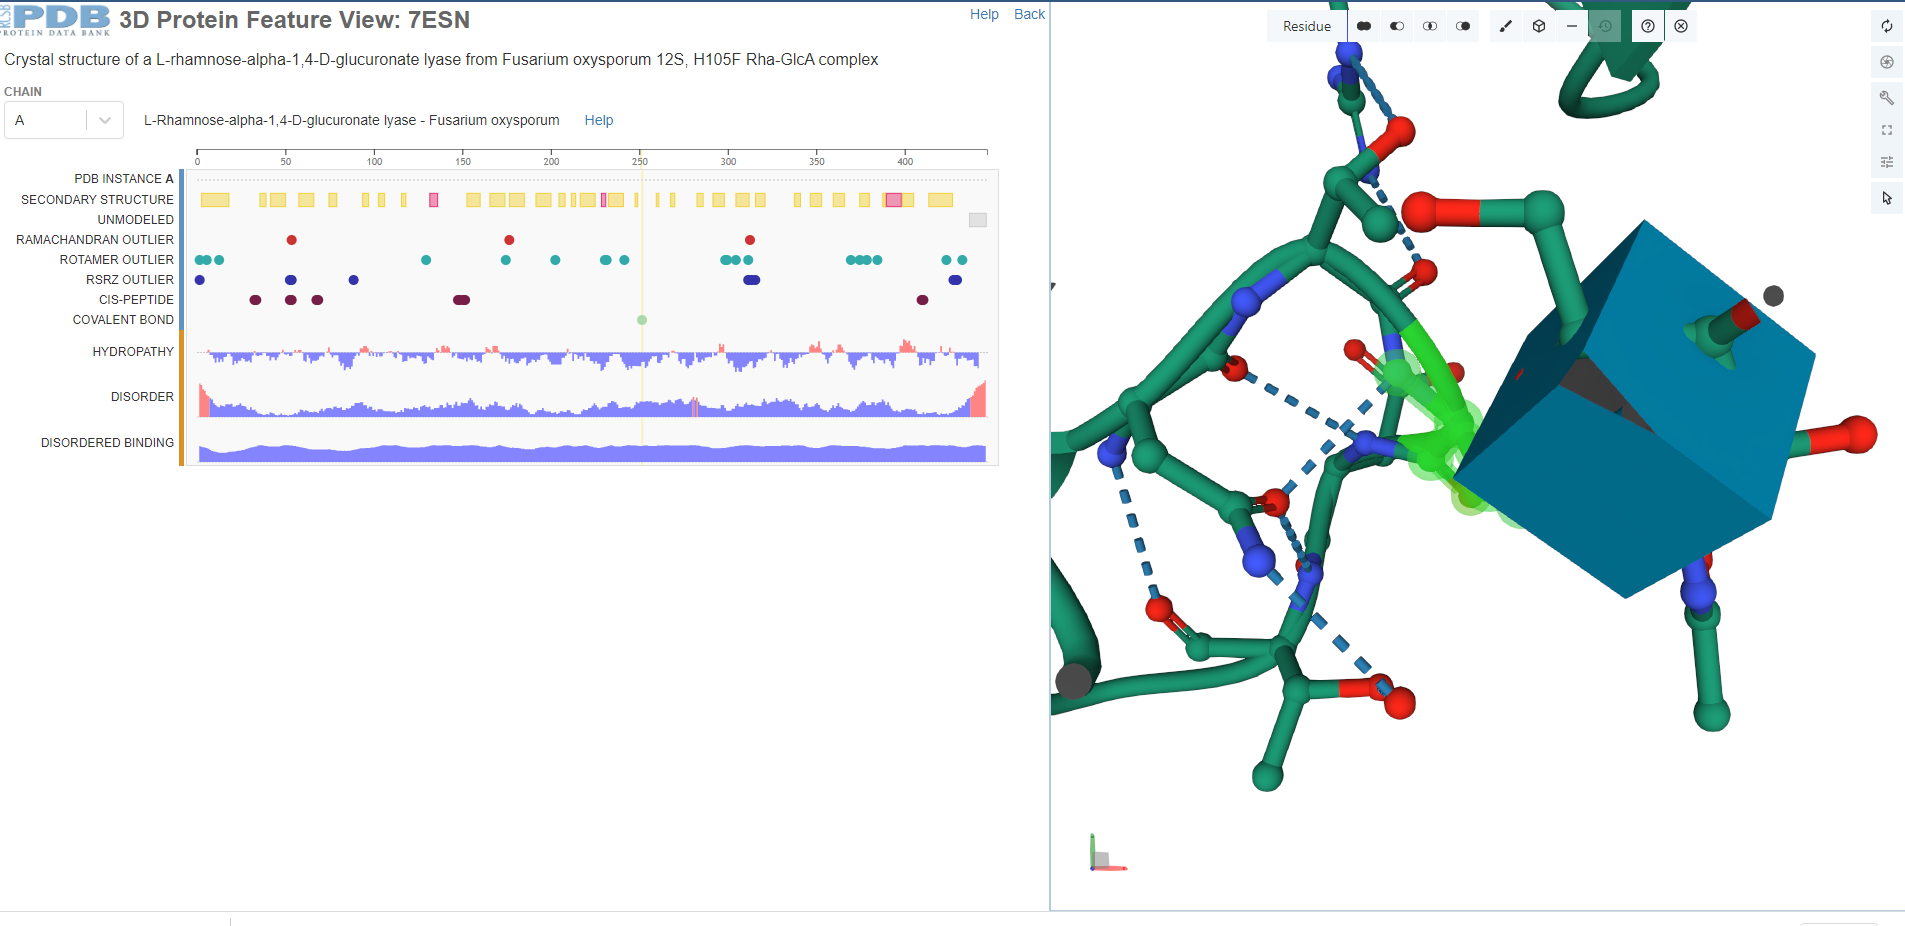Click the union selection icon
Screen dimensions: 1905x926
pos(1364,26)
